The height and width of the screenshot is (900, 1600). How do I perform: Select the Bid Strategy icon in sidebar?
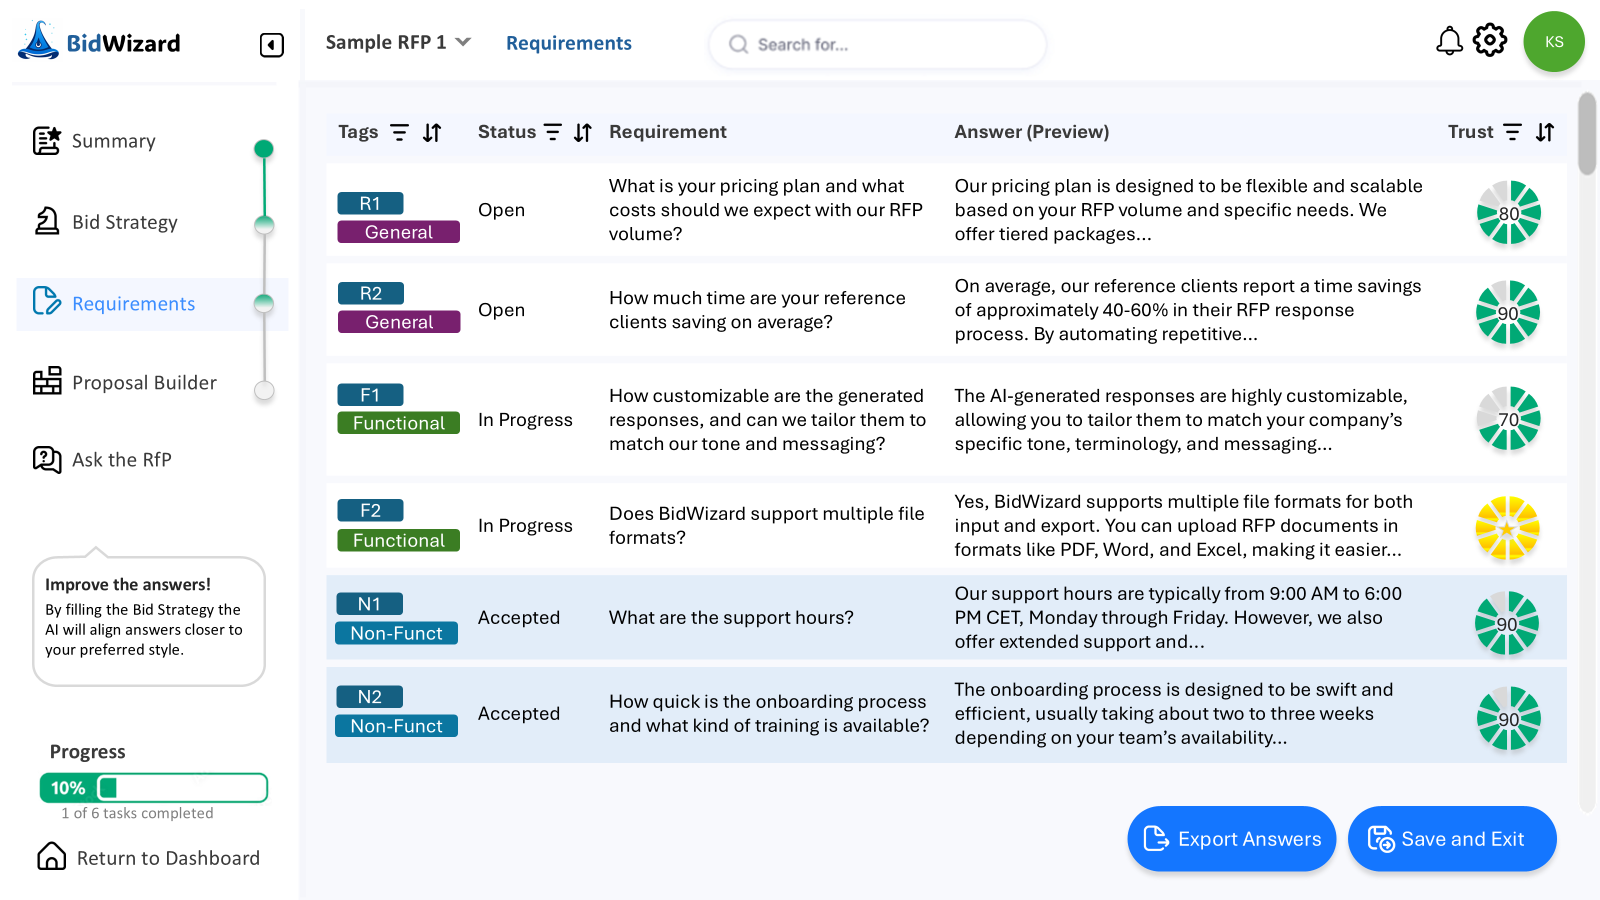coord(45,222)
